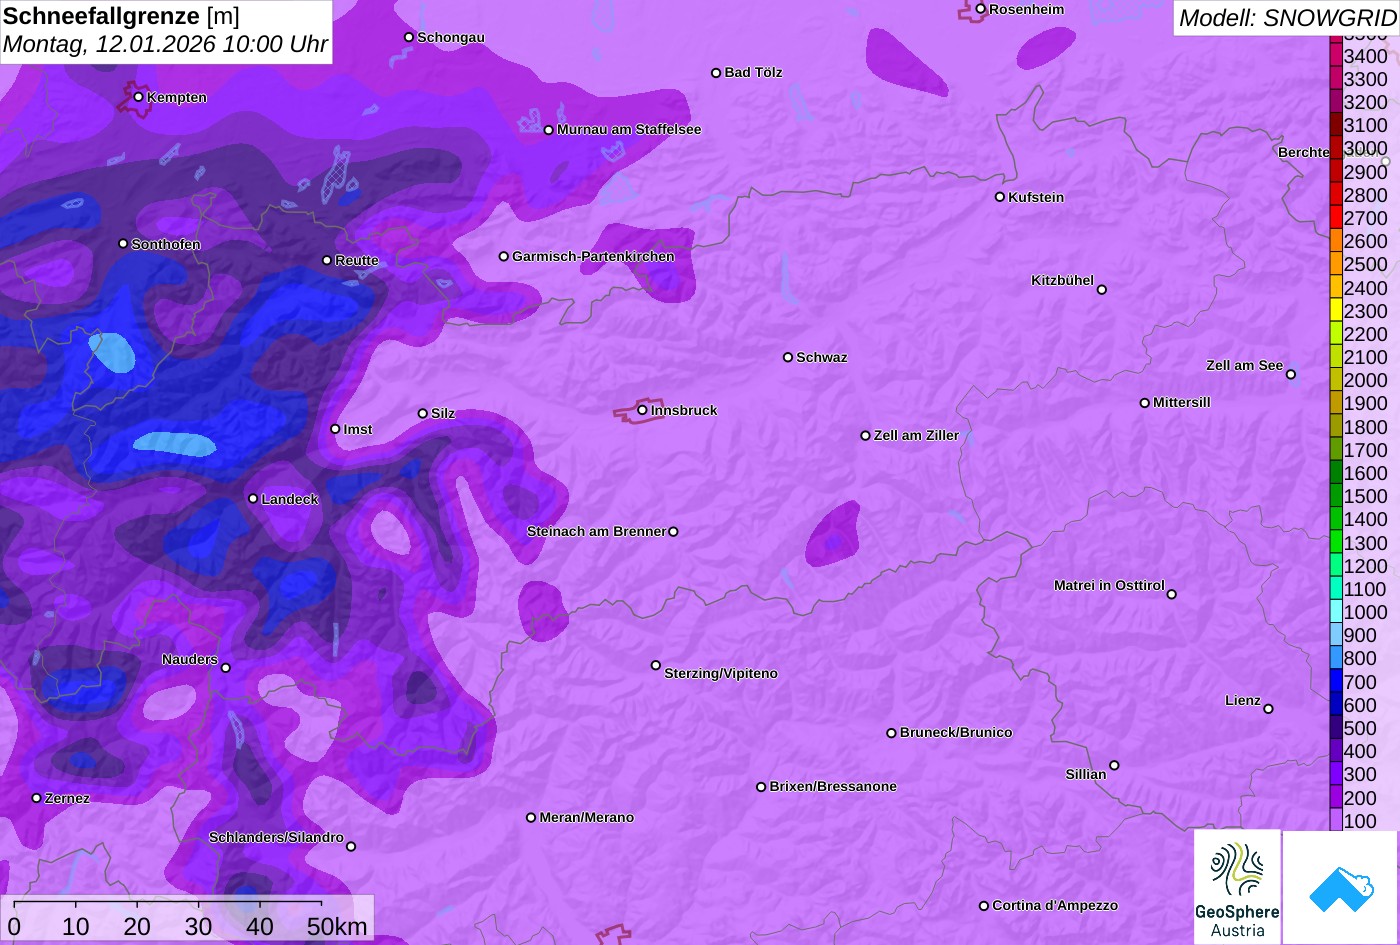Click the 500 legend value
The width and height of the screenshot is (1400, 945).
(x=1360, y=728)
